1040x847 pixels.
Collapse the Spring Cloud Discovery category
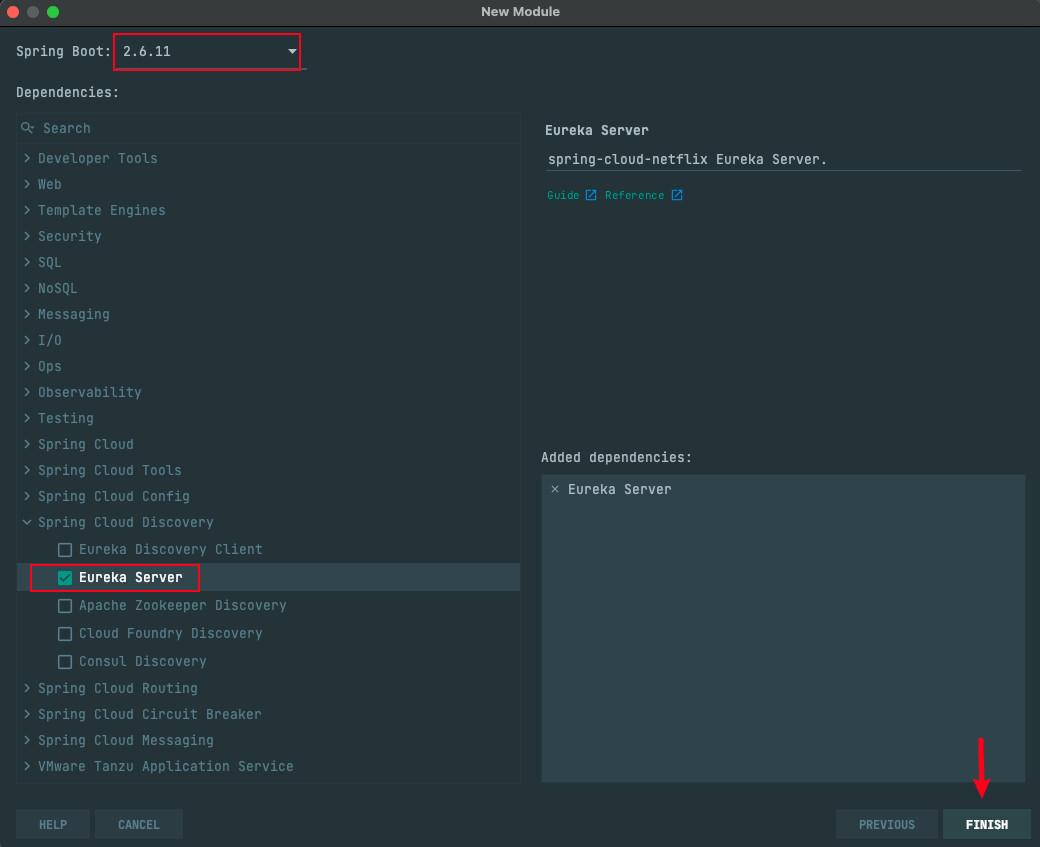(27, 522)
